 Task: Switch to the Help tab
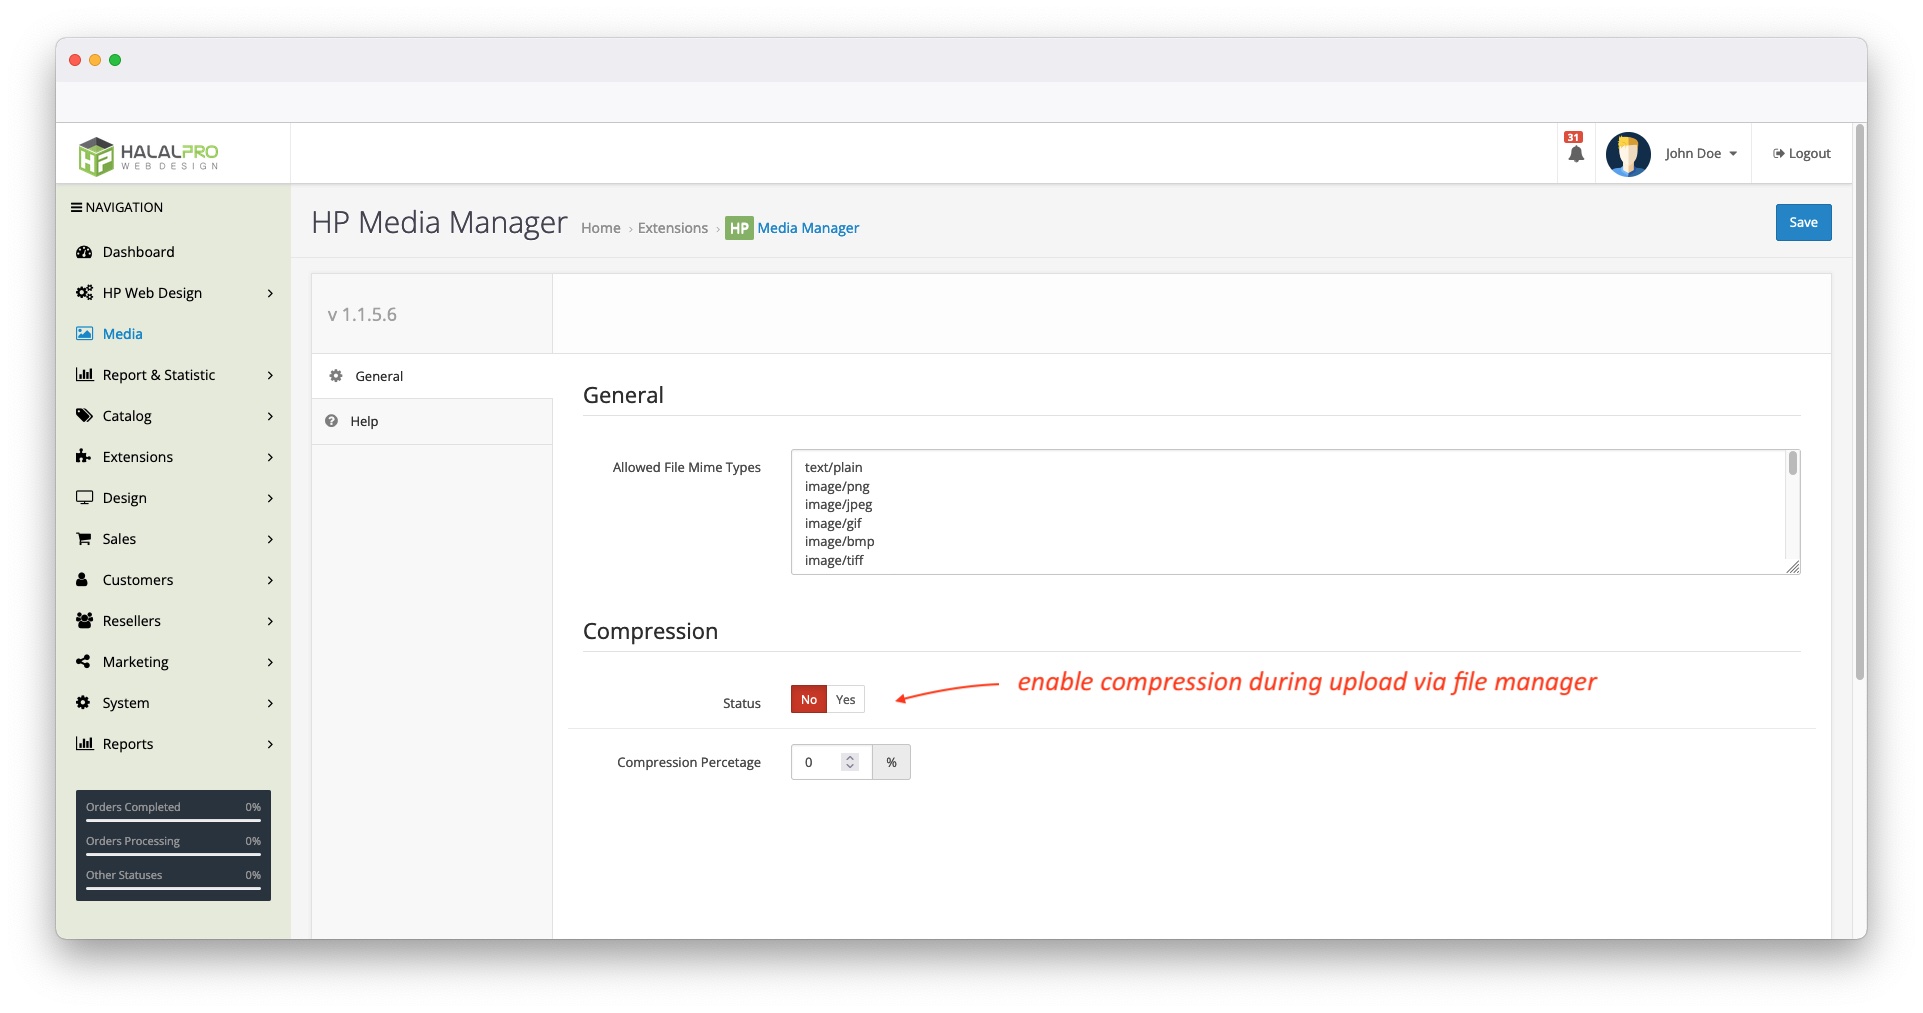coord(364,422)
